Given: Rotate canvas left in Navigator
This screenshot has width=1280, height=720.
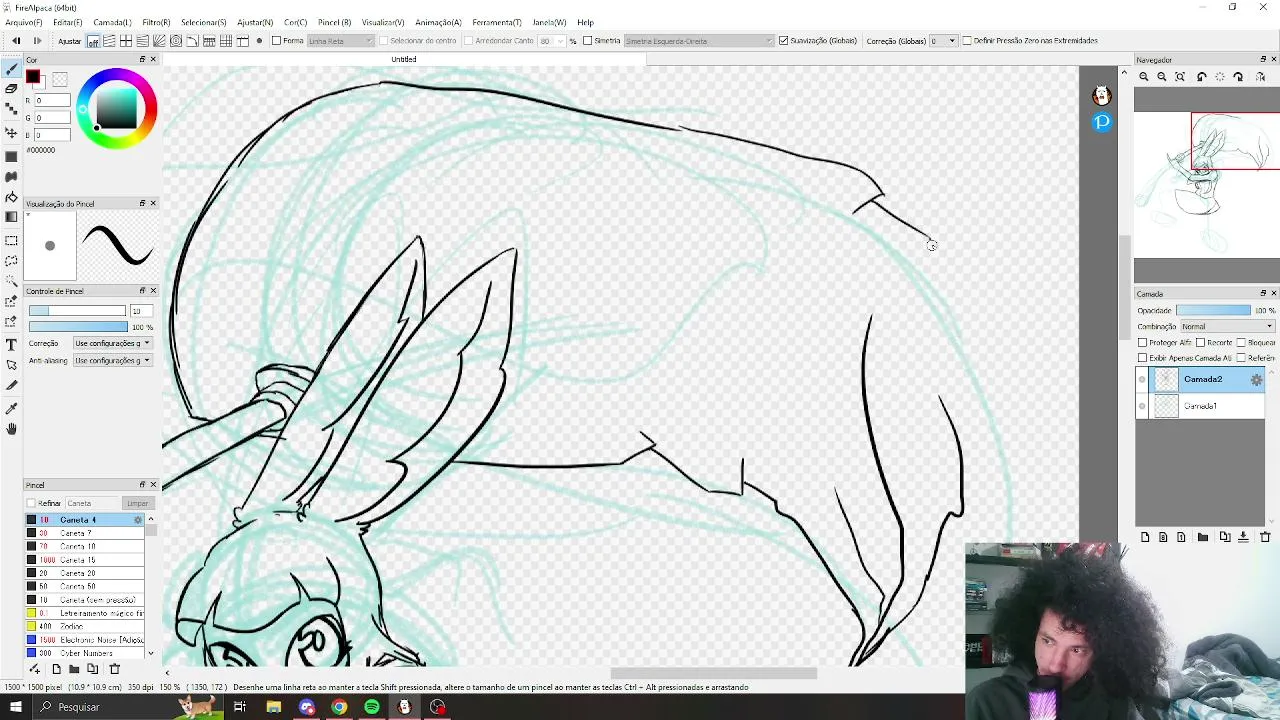Looking at the screenshot, I should [1202, 77].
